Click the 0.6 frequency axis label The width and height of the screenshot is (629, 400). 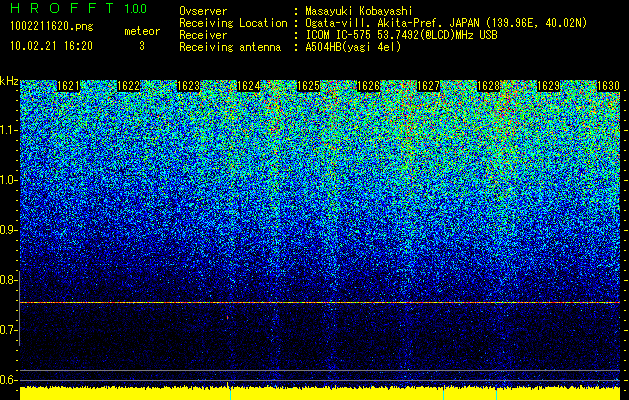click(x=7, y=380)
